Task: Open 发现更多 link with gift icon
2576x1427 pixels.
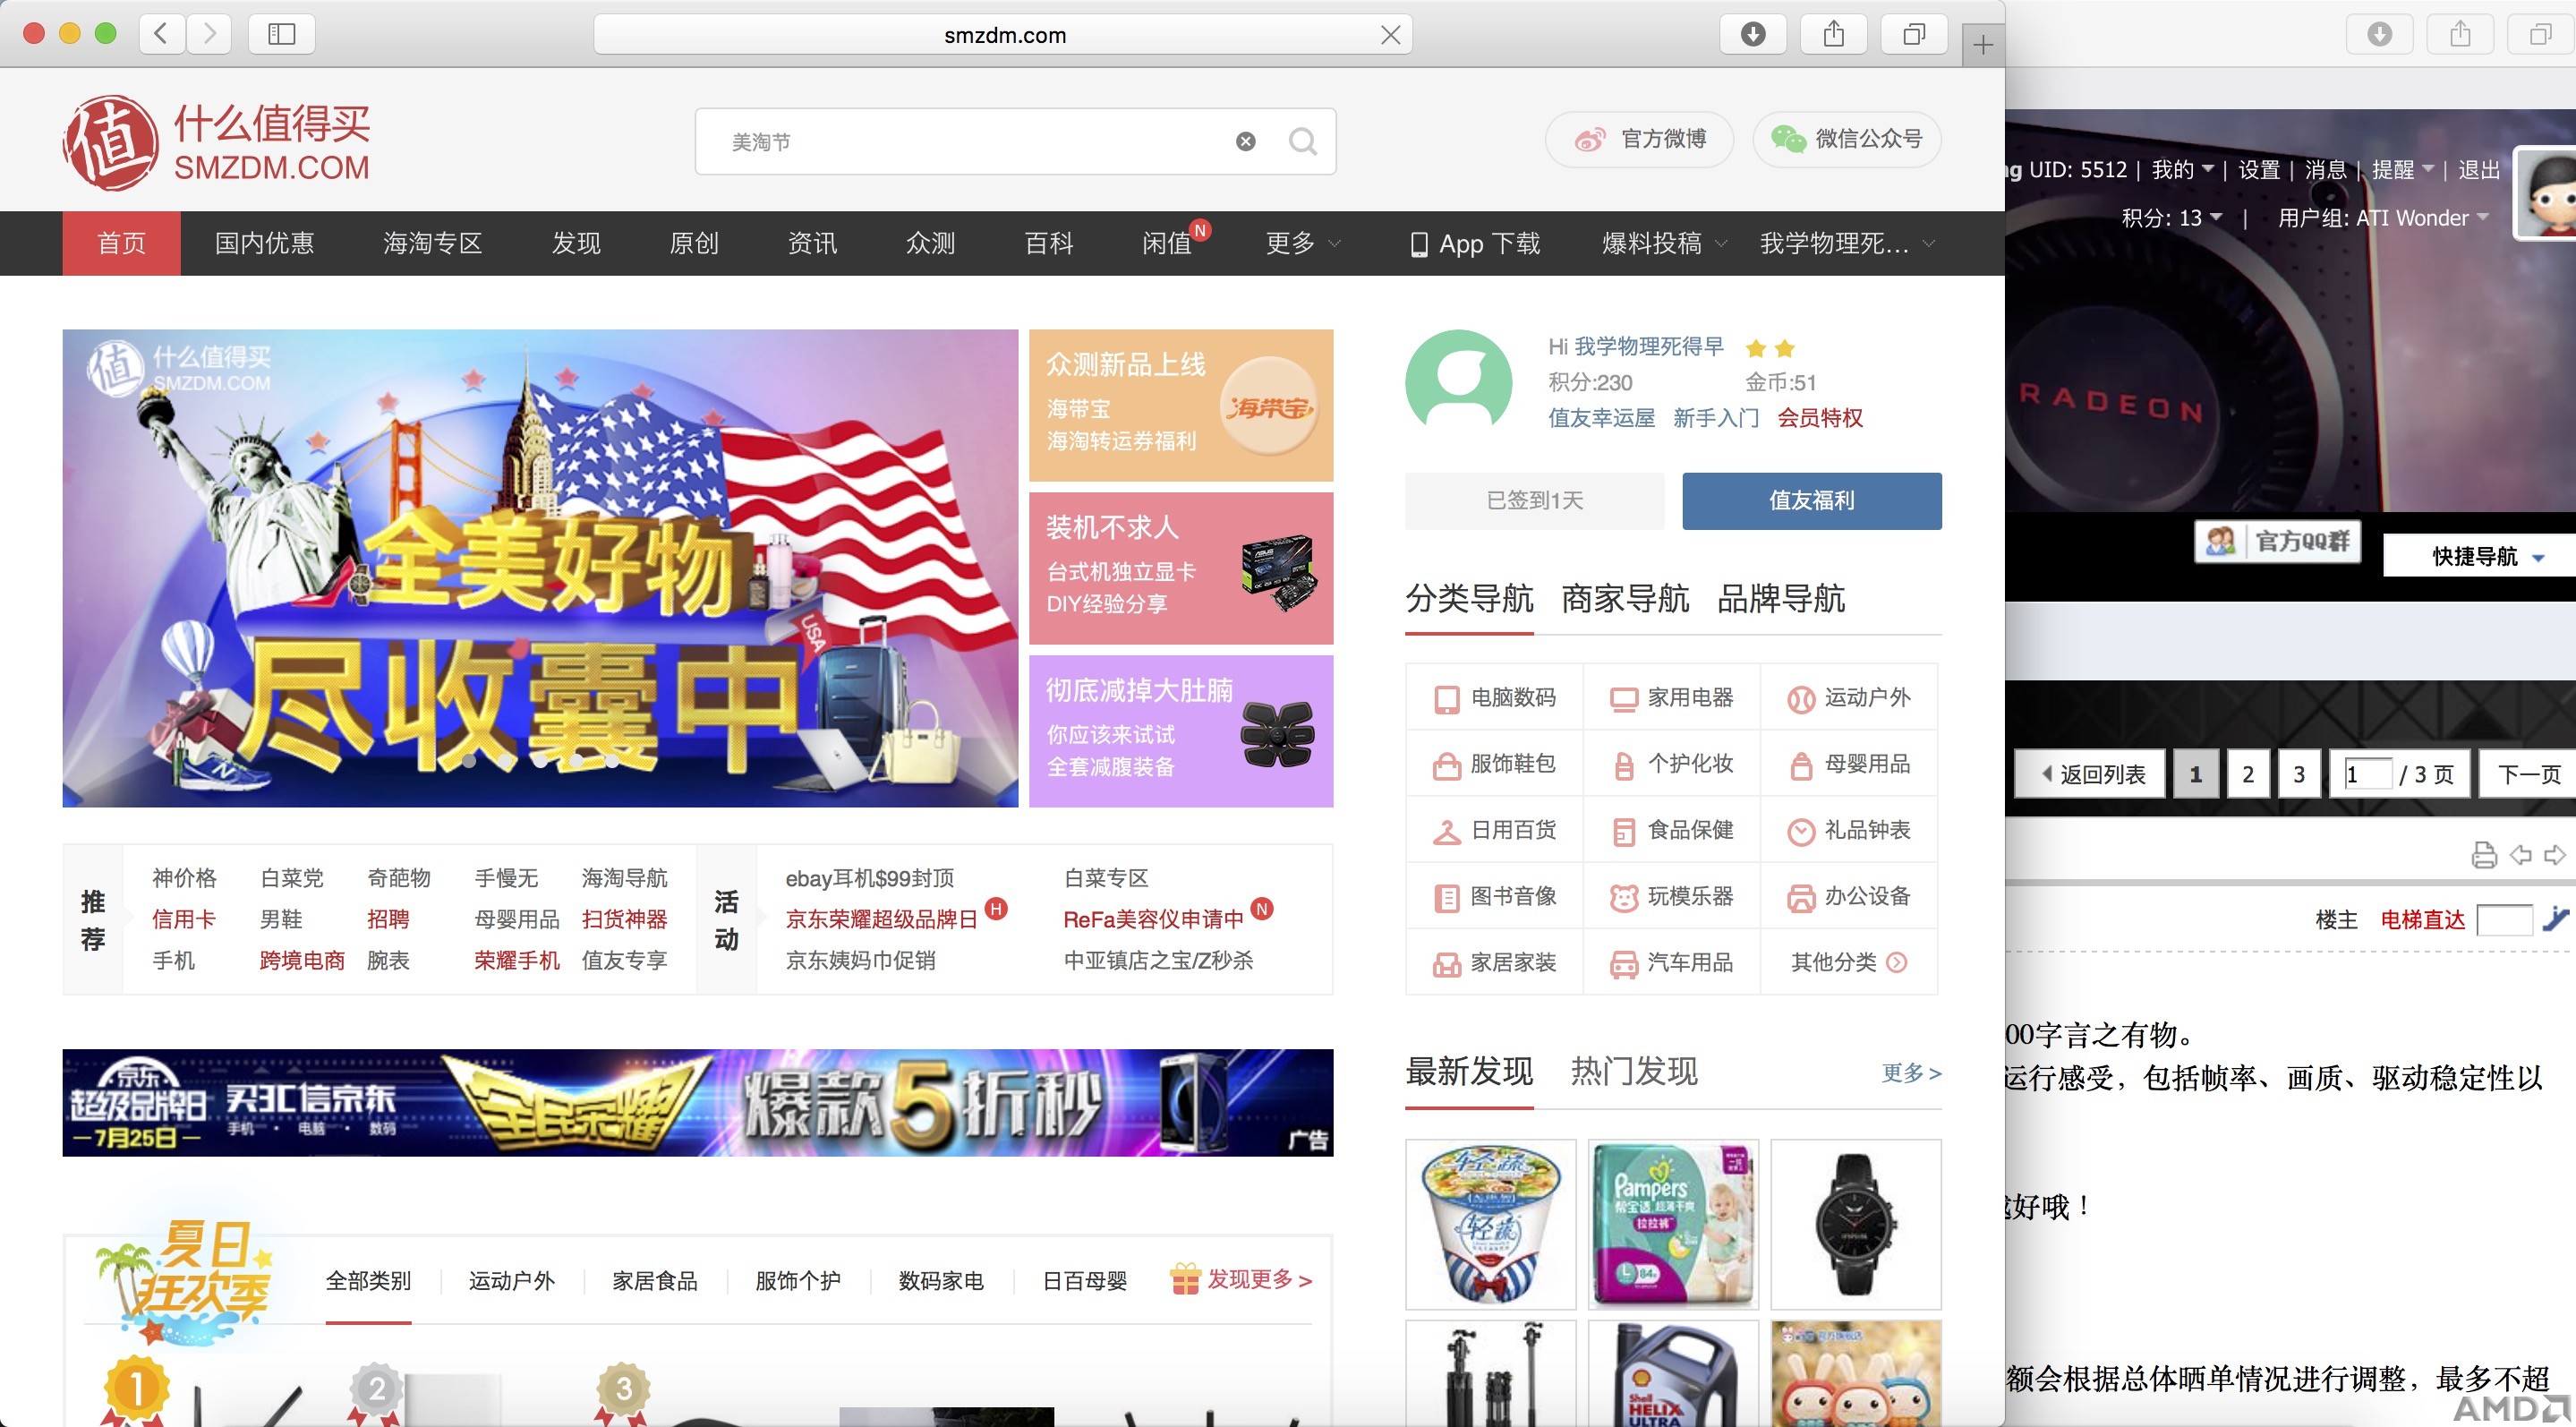Action: pos(1241,1279)
